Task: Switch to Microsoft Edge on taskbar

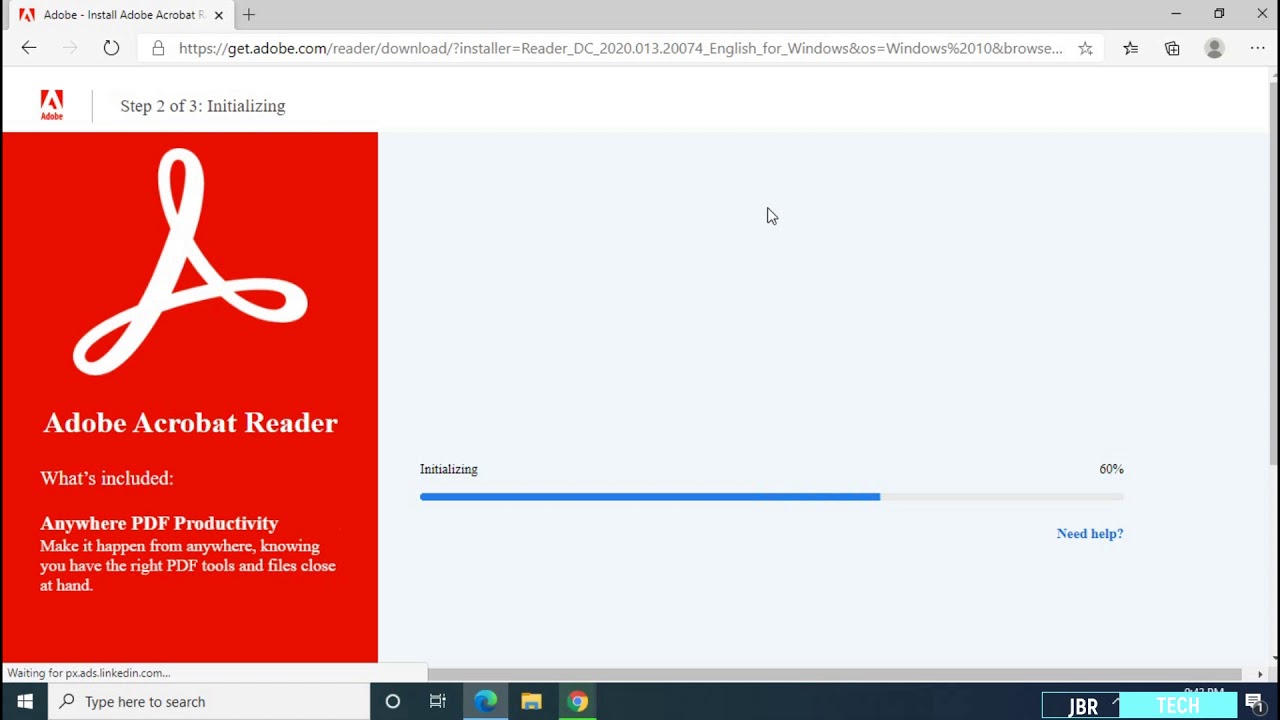Action: [485, 702]
